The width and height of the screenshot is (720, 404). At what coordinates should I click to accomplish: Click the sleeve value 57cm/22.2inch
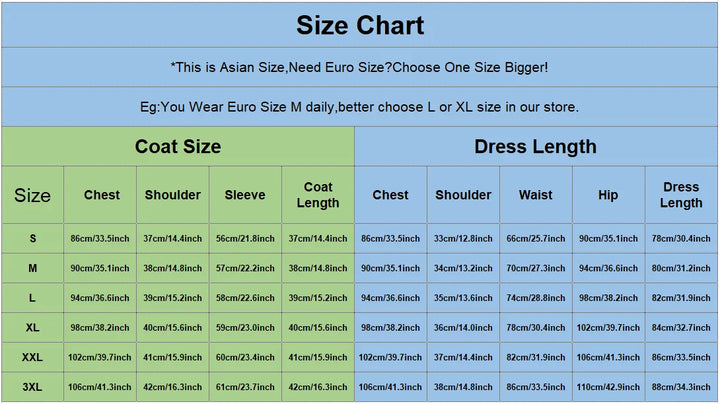click(245, 269)
